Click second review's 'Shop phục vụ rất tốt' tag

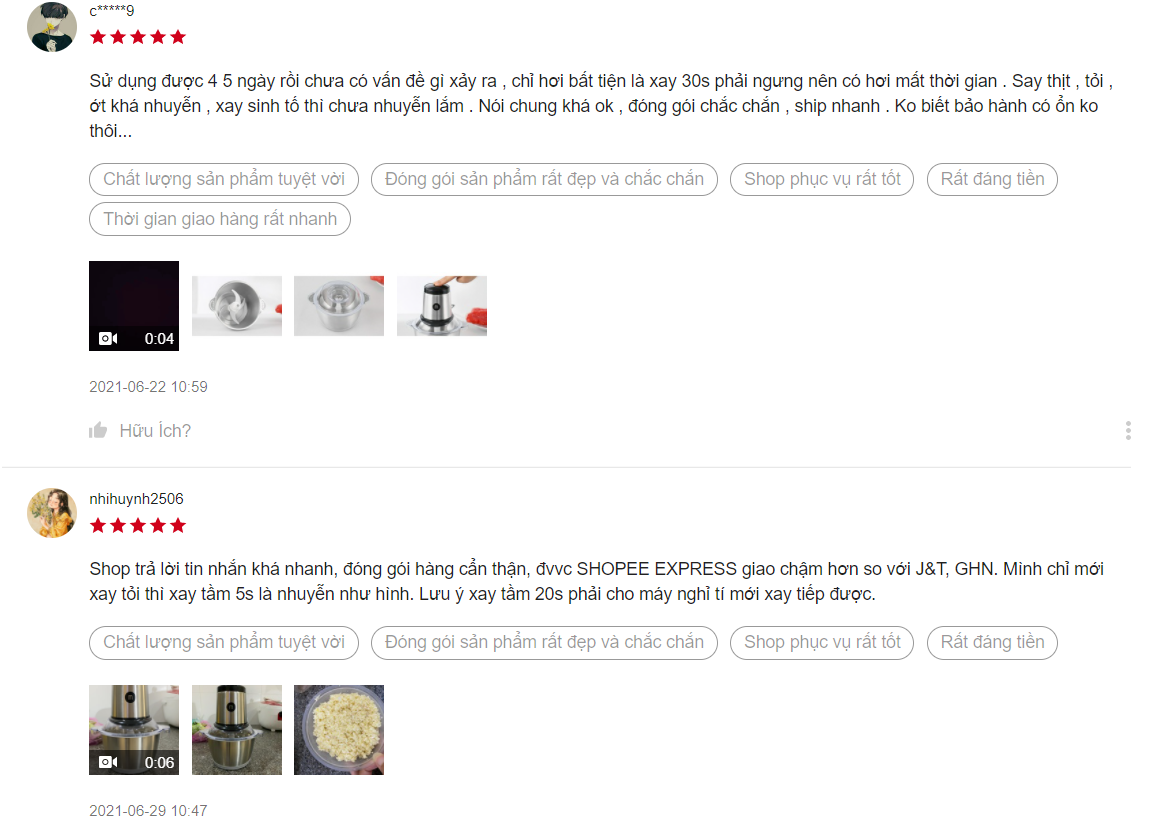(821, 642)
